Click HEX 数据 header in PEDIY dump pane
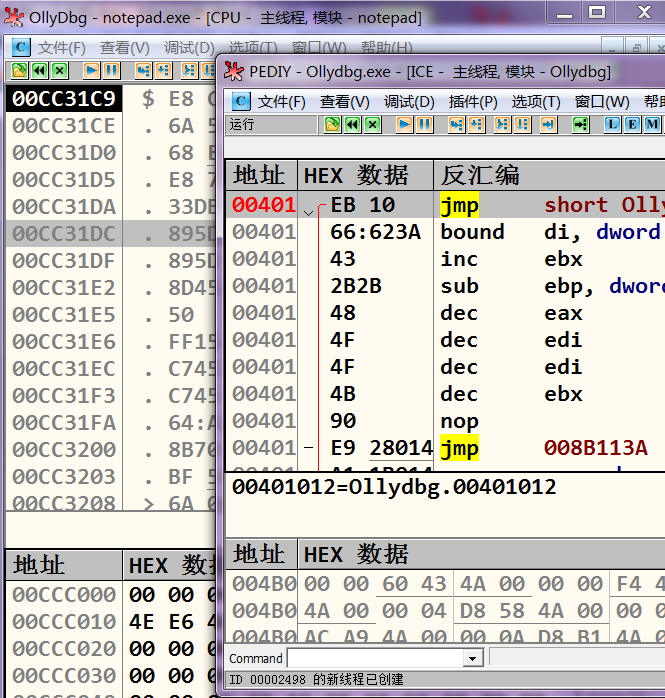 482,554
